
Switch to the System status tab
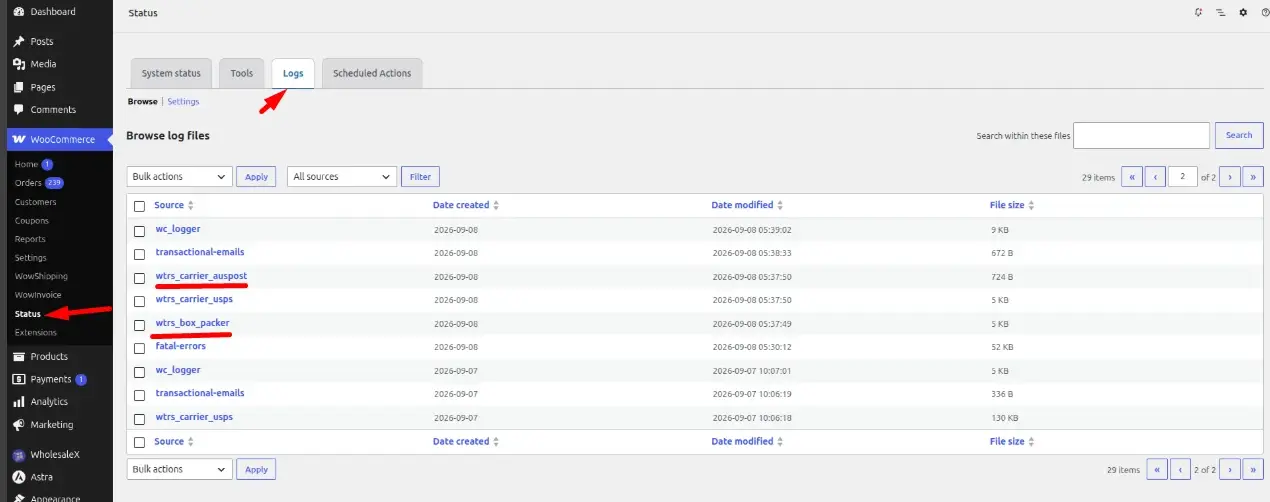[x=171, y=73]
